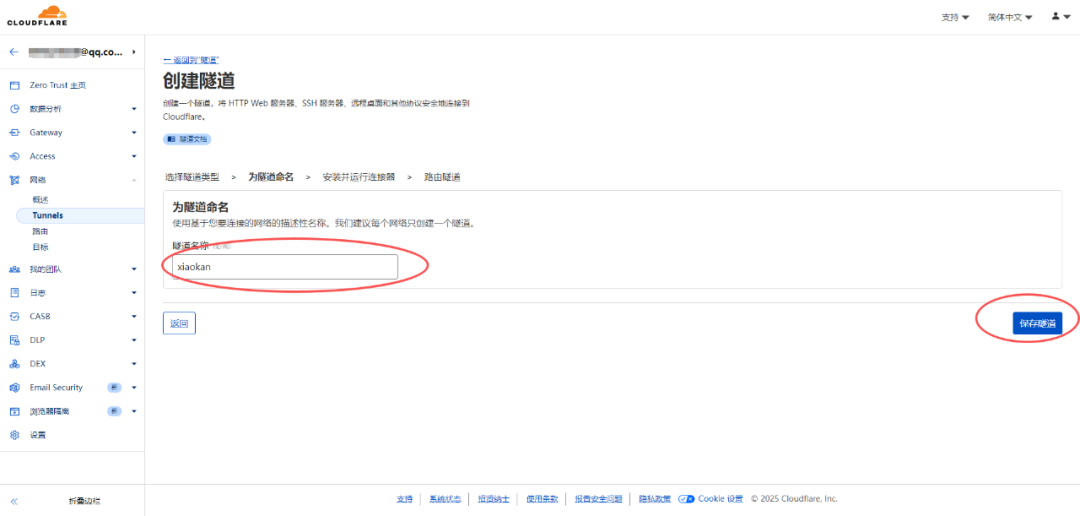Expand the Gateway menu arrow

(134, 132)
